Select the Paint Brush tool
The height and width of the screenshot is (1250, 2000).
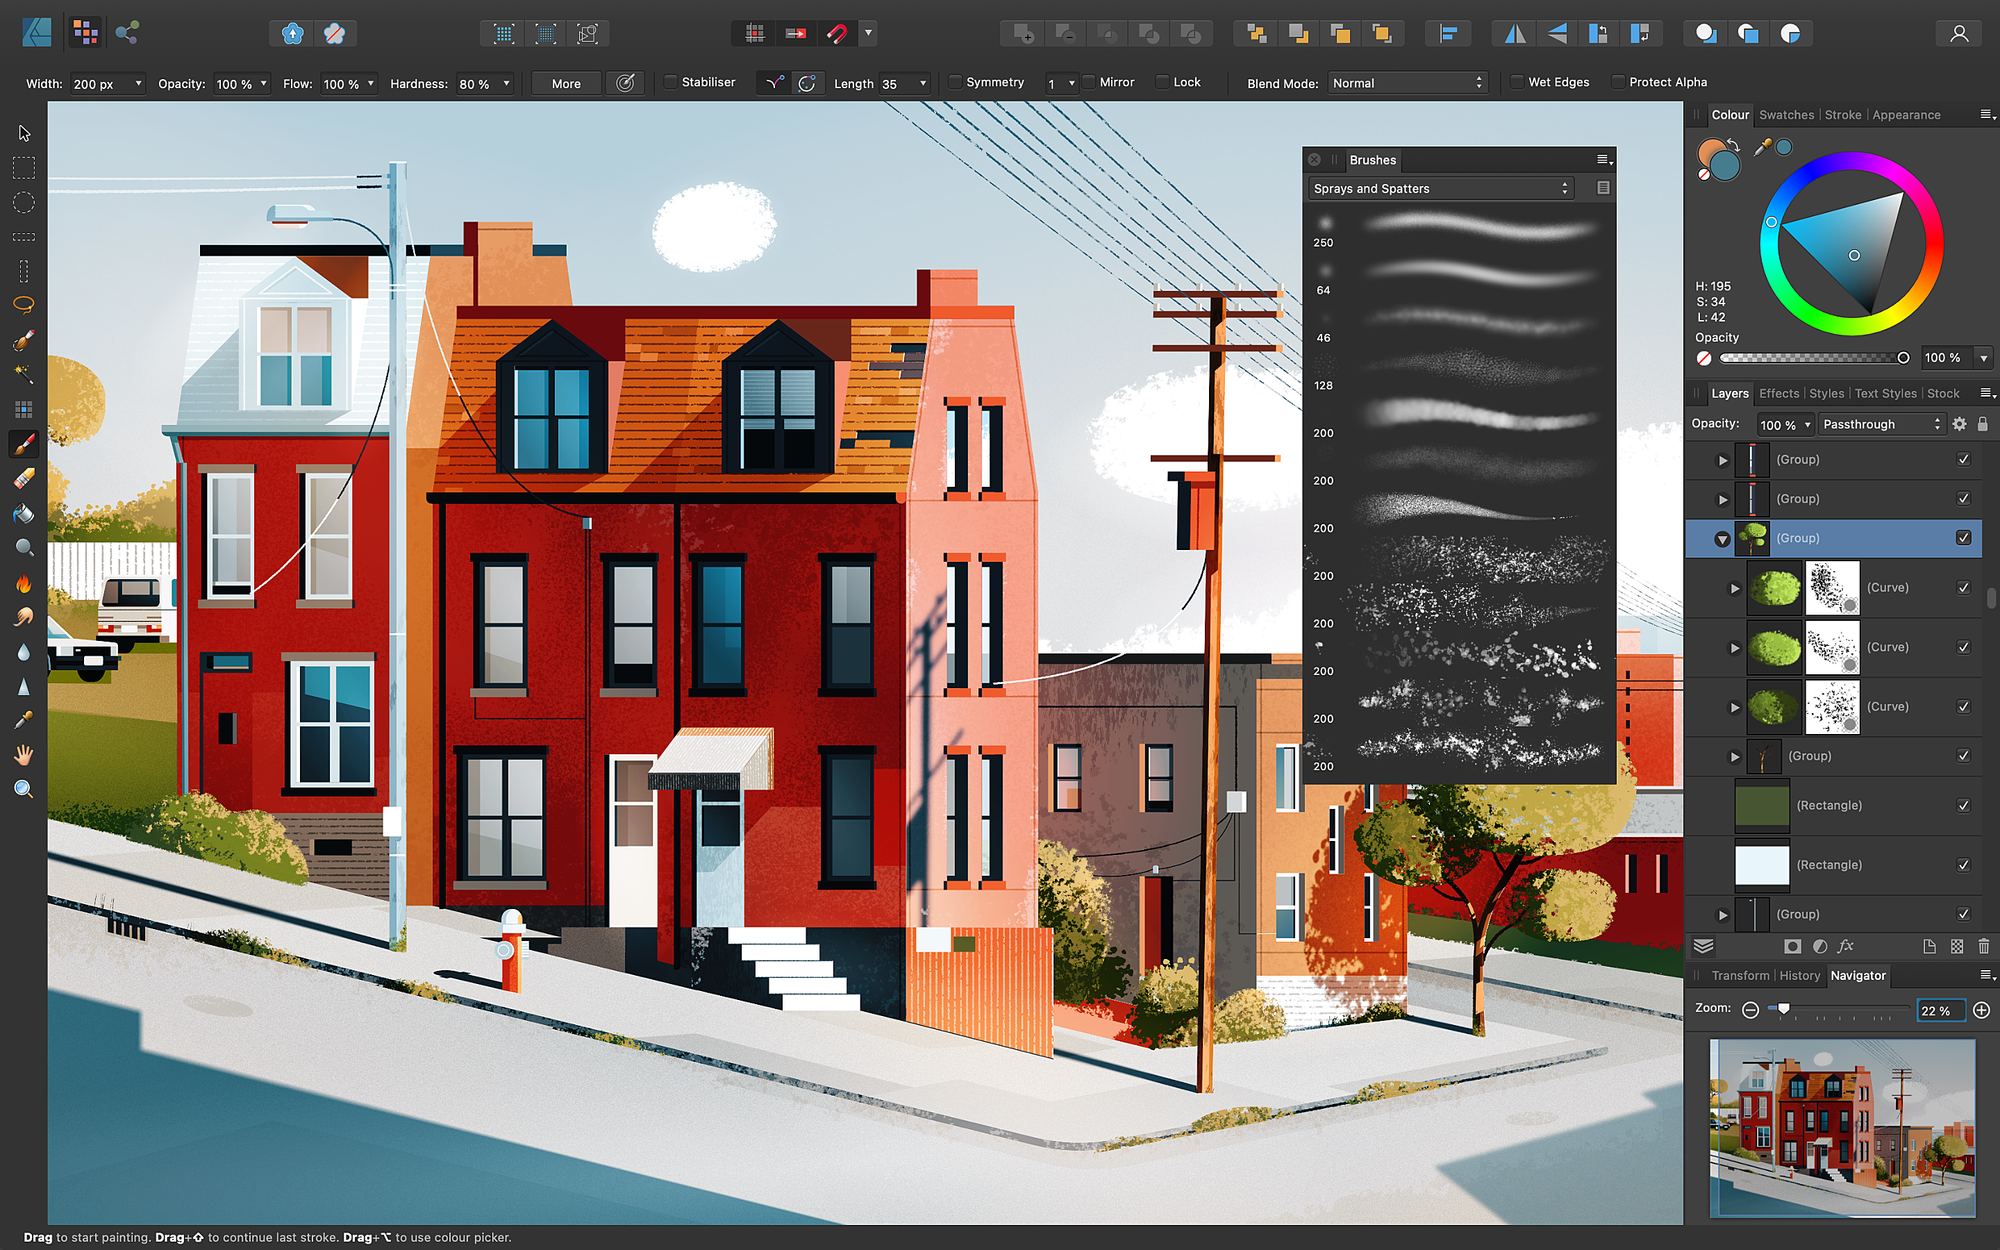[24, 443]
